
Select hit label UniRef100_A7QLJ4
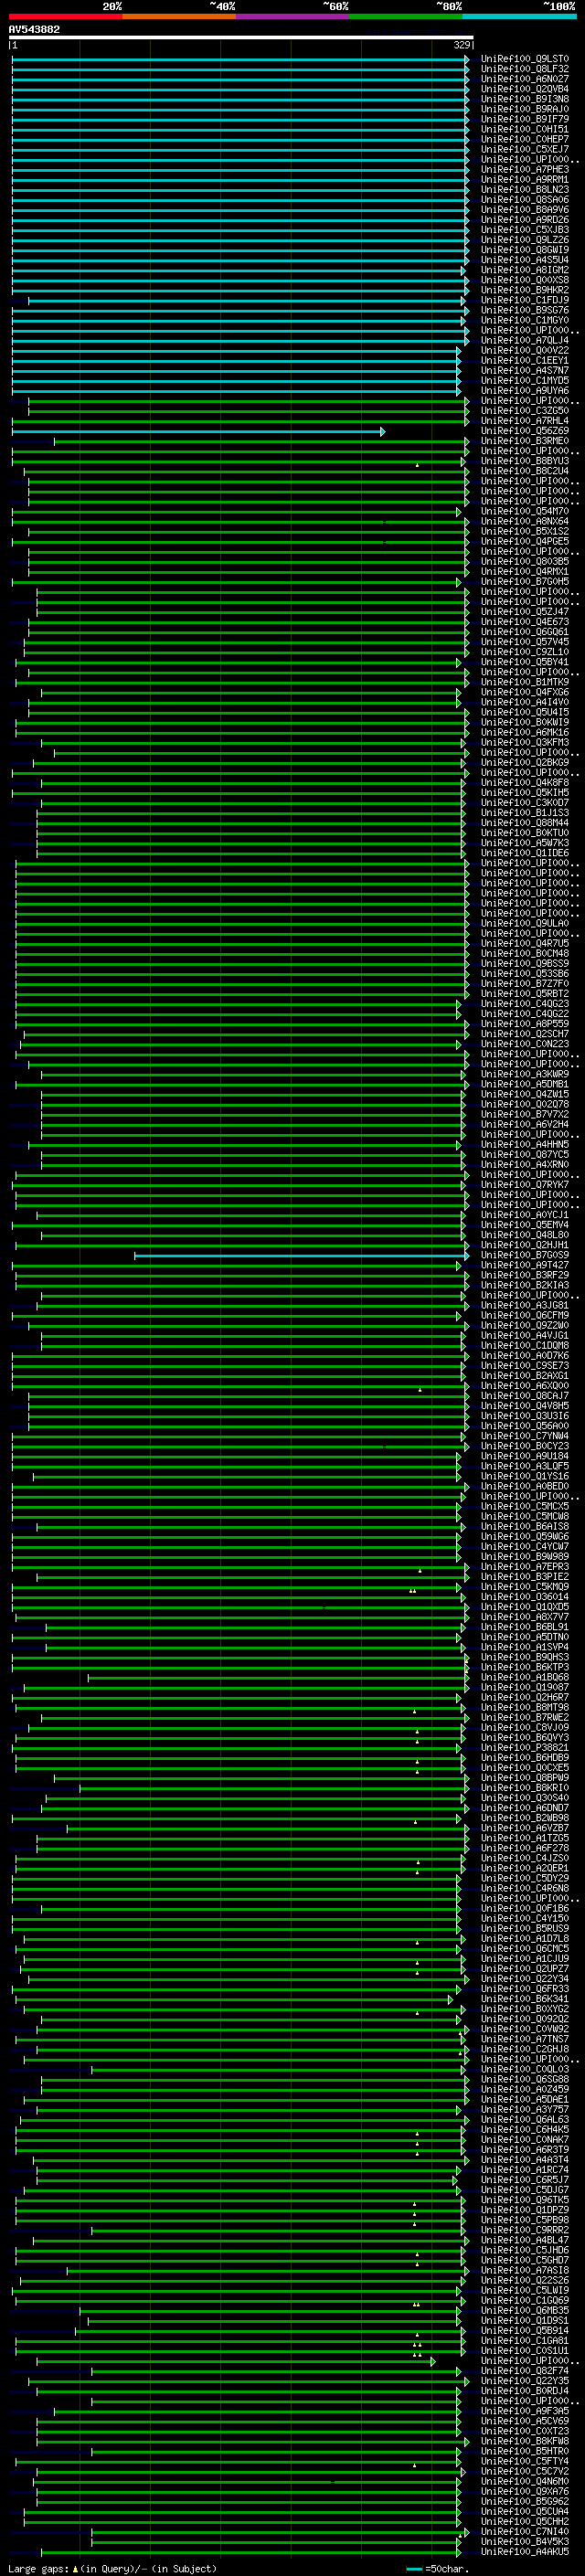pos(525,340)
